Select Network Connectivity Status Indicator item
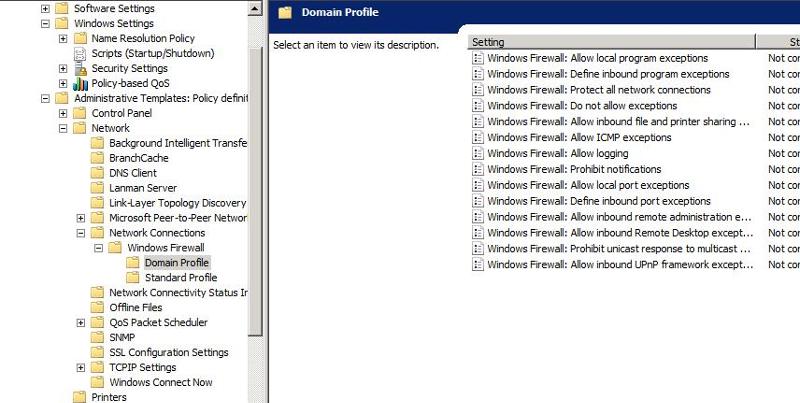The image size is (800, 403). pyautogui.click(x=178, y=293)
